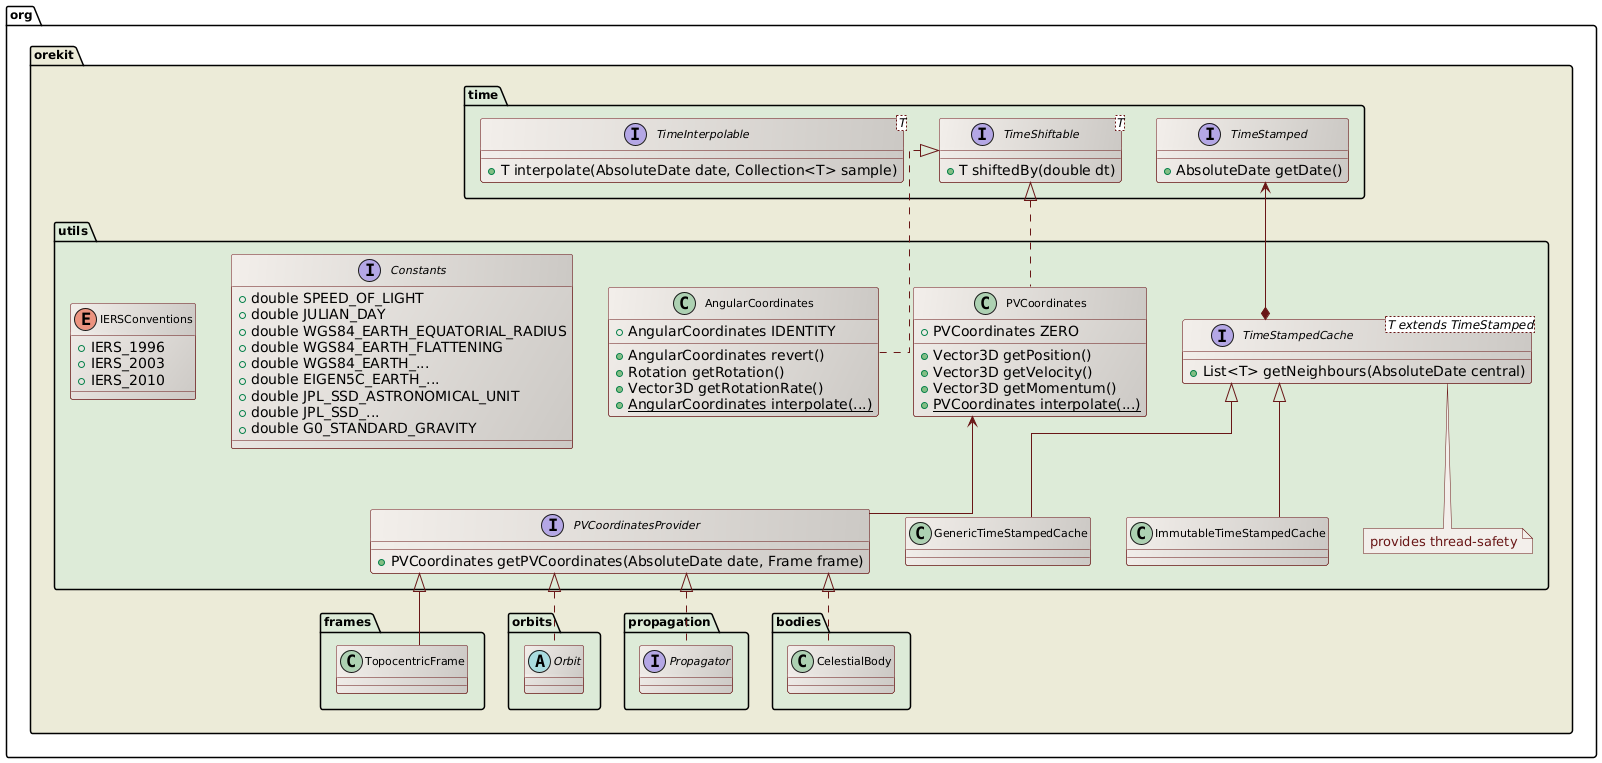Image resolution: width=1602 pixels, height=763 pixels.
Task: Click 'AngularCoordinates revert()' method
Action: click(726, 355)
